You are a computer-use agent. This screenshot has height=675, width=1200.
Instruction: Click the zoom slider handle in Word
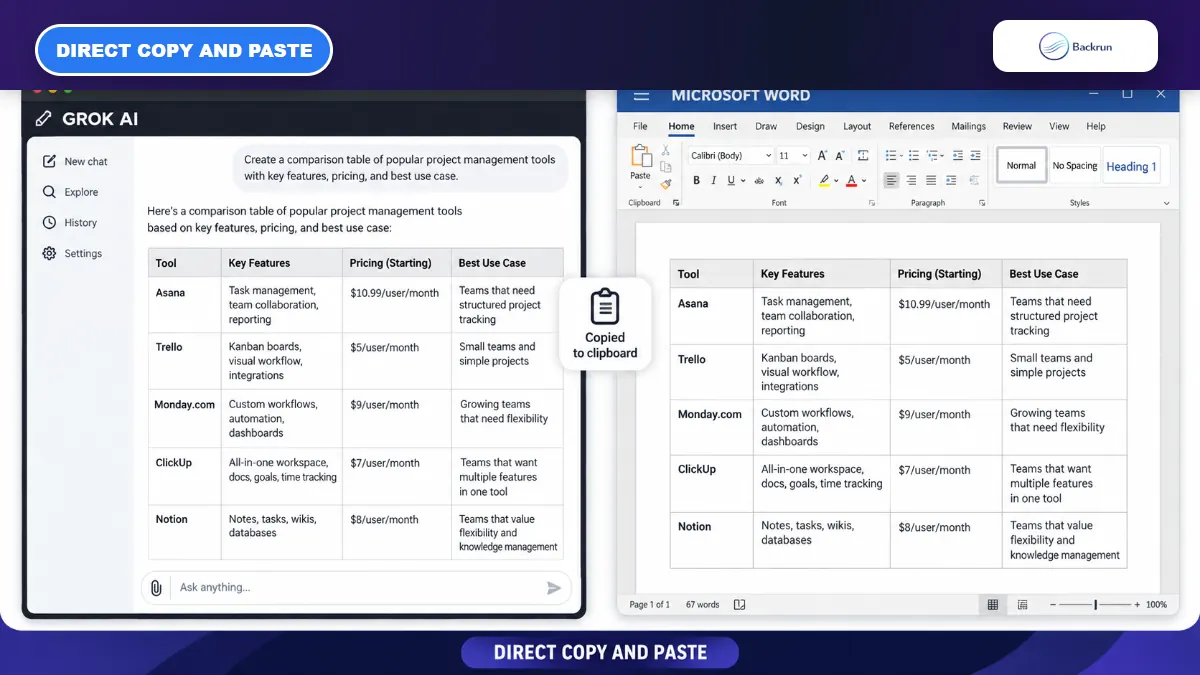pos(1095,605)
